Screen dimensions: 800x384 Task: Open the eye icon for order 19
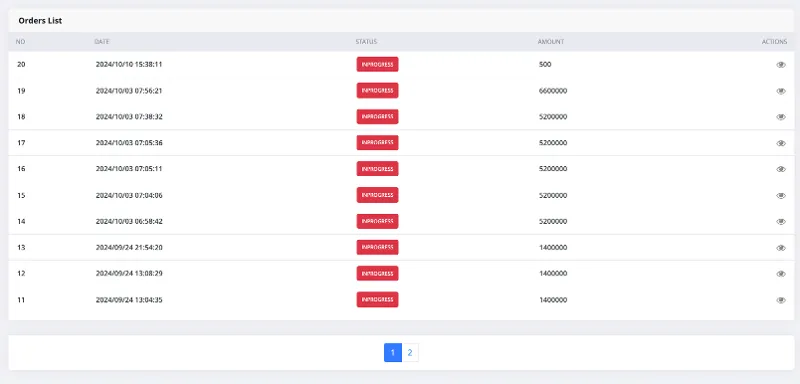pos(781,91)
